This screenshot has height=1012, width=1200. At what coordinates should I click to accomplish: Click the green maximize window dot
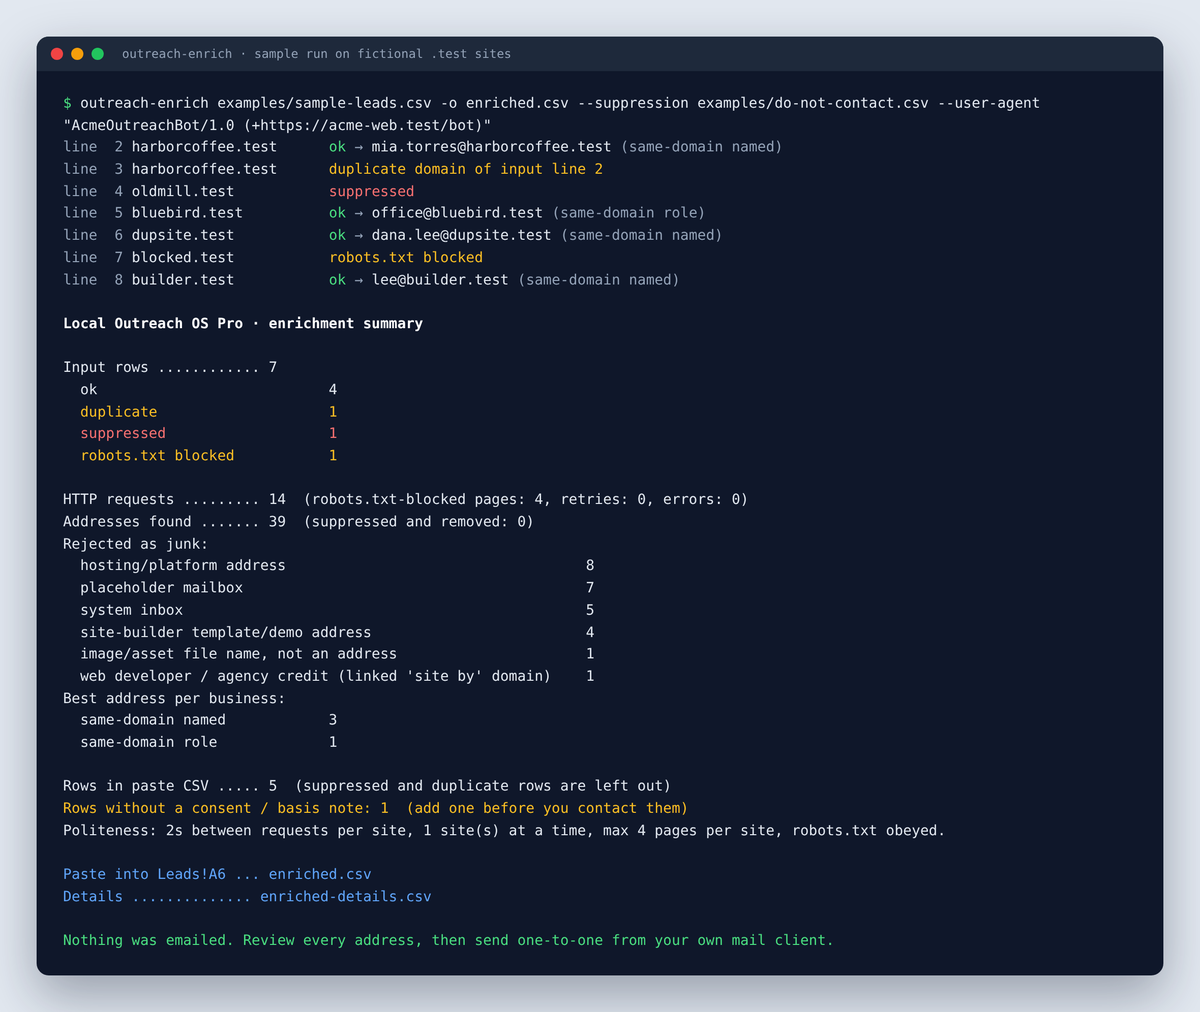click(98, 54)
